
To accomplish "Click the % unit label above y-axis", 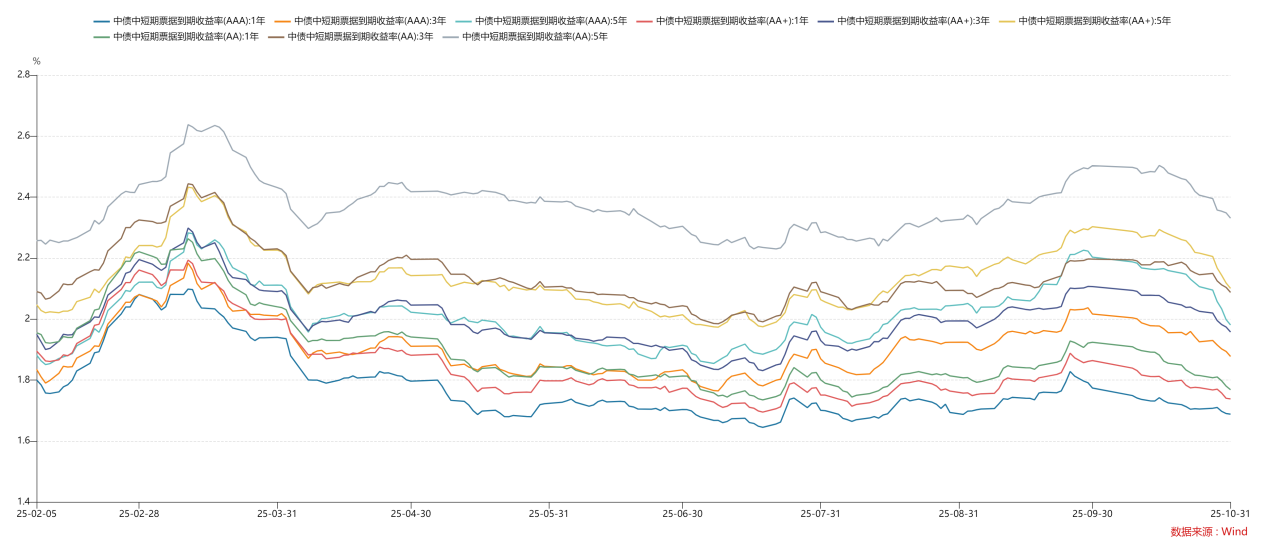I will click(x=37, y=61).
